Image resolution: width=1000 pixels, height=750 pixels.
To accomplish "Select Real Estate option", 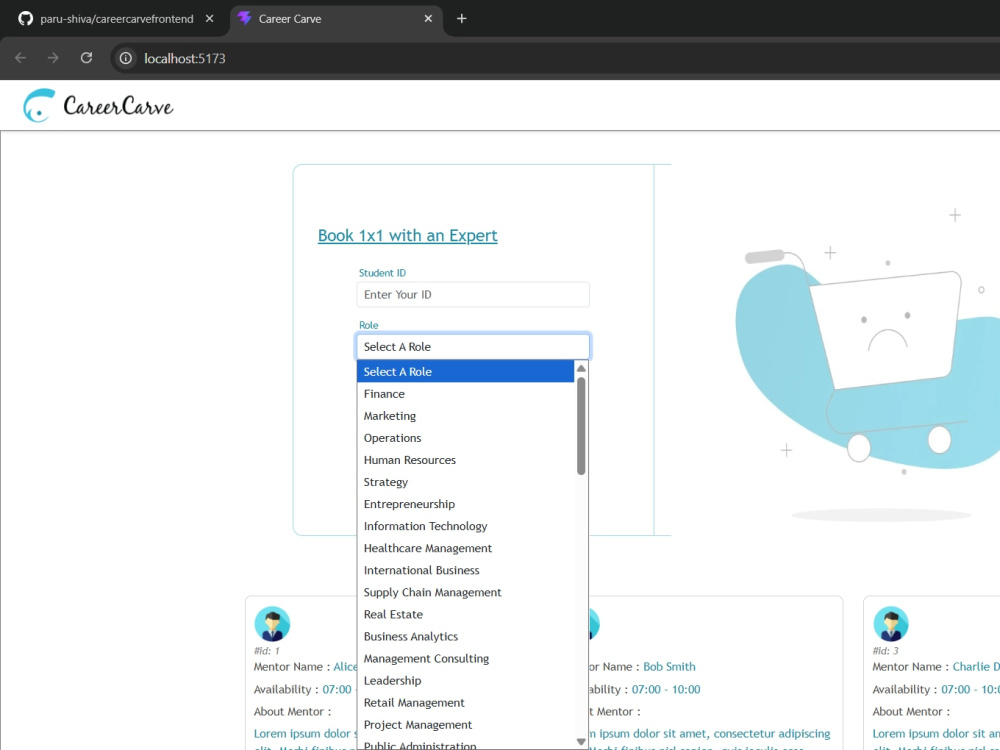I will coord(466,614).
